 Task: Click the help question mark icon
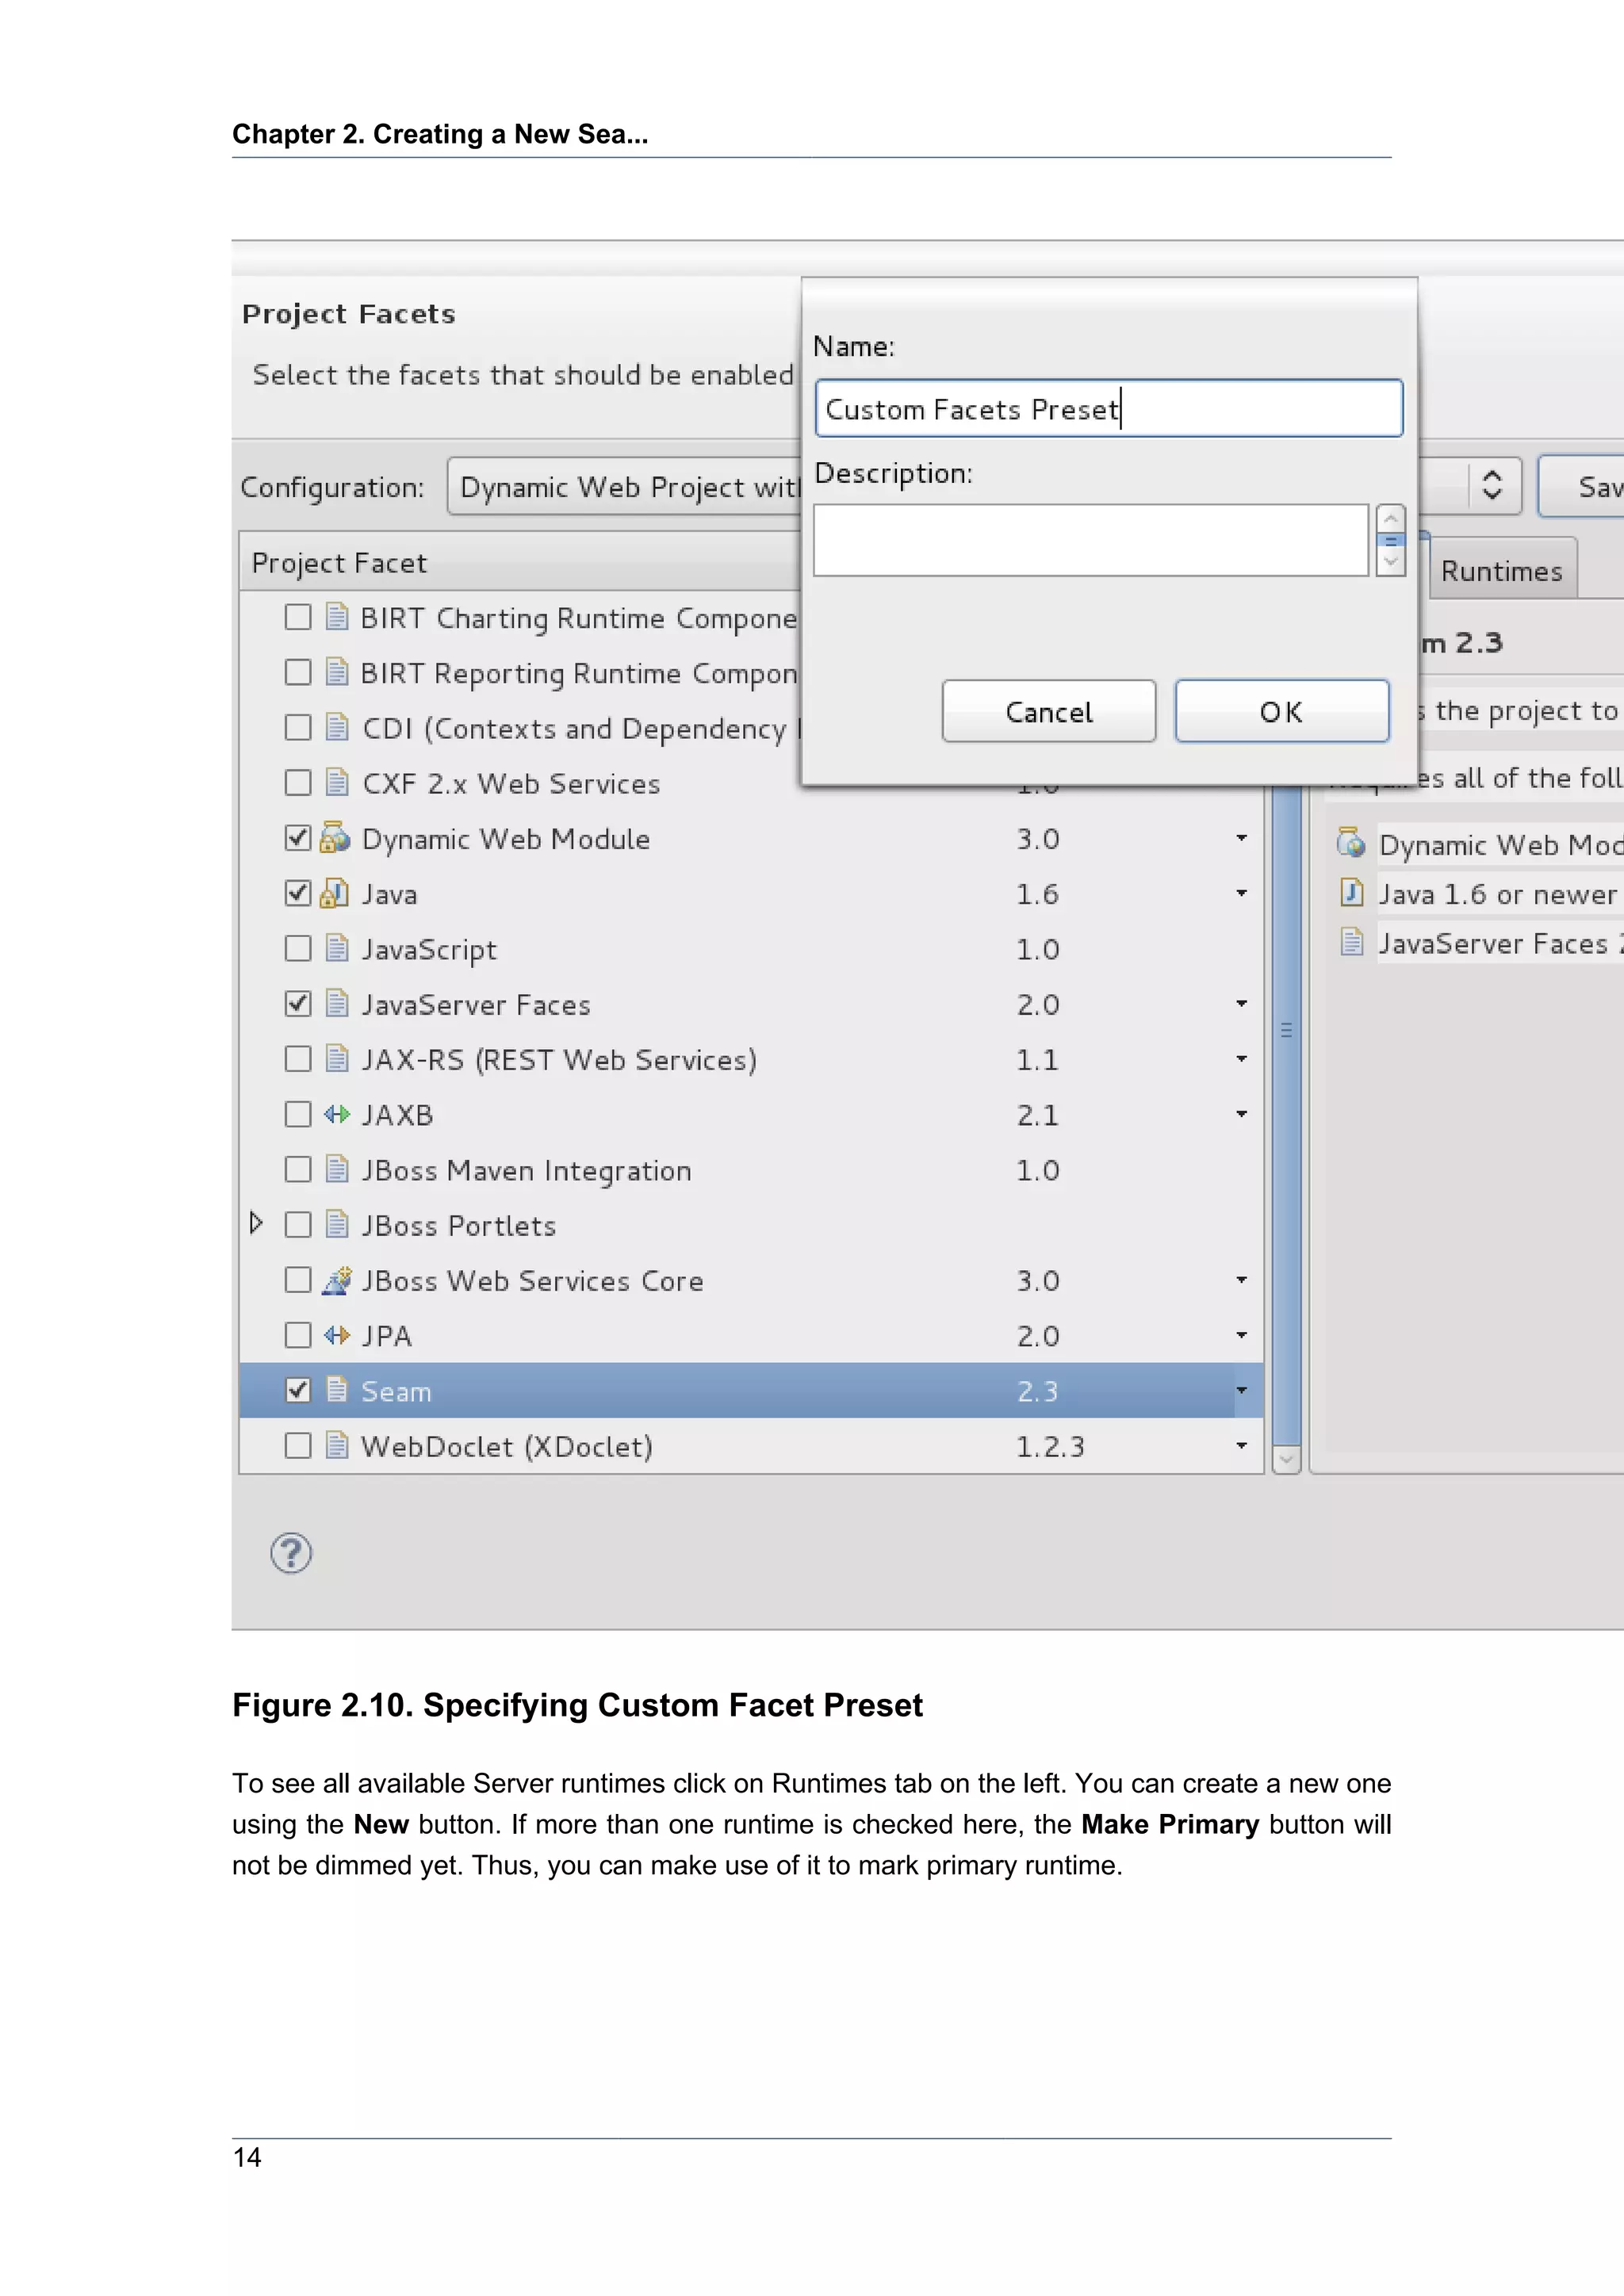(291, 1553)
